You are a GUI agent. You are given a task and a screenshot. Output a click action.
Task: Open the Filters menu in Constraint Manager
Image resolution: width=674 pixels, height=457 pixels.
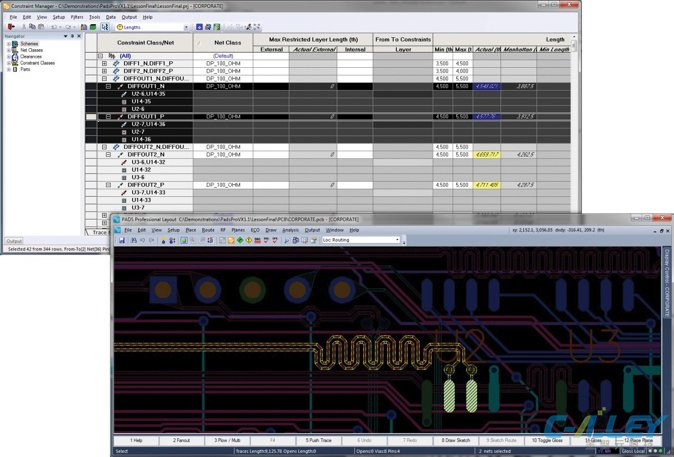click(77, 17)
